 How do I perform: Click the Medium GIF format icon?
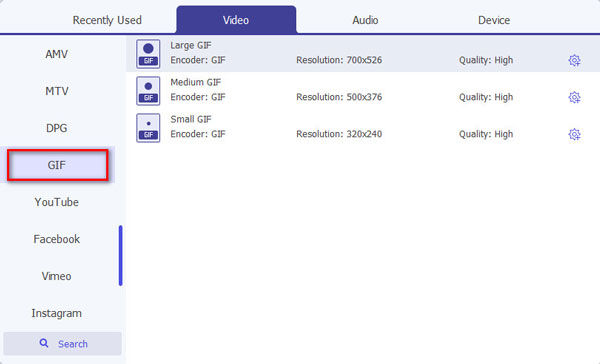[x=148, y=91]
